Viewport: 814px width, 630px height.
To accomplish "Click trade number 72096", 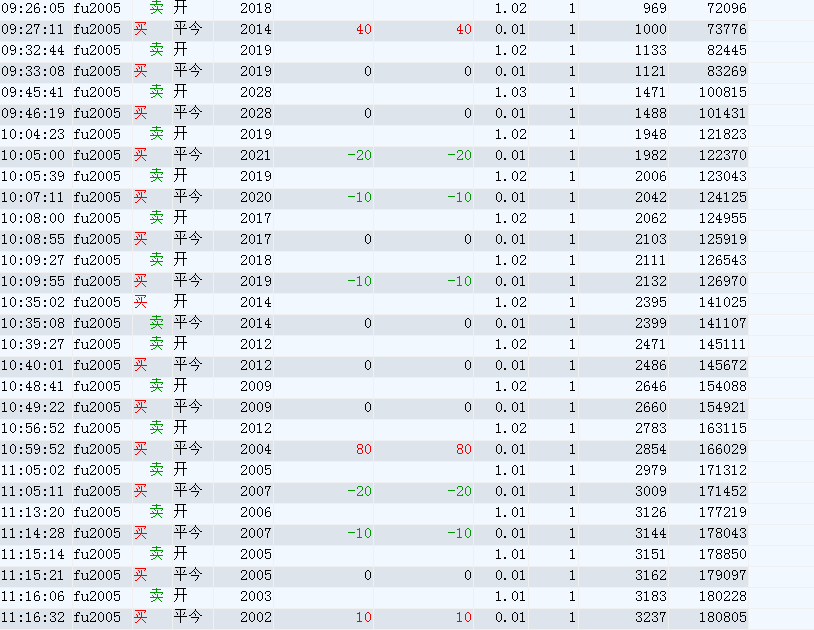I will coord(725,8).
